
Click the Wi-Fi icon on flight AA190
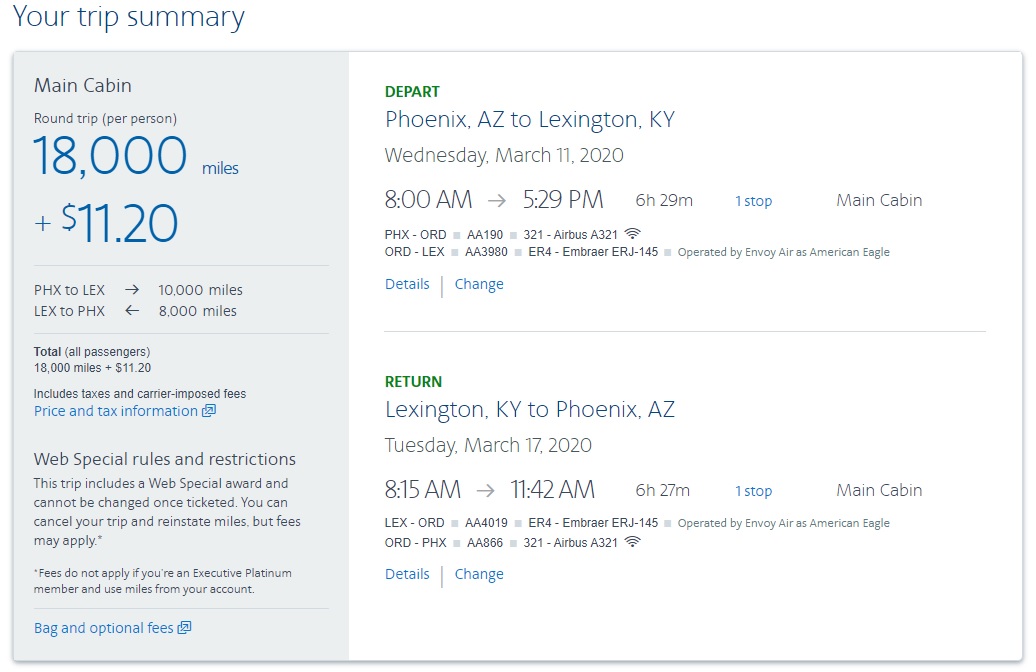click(633, 234)
